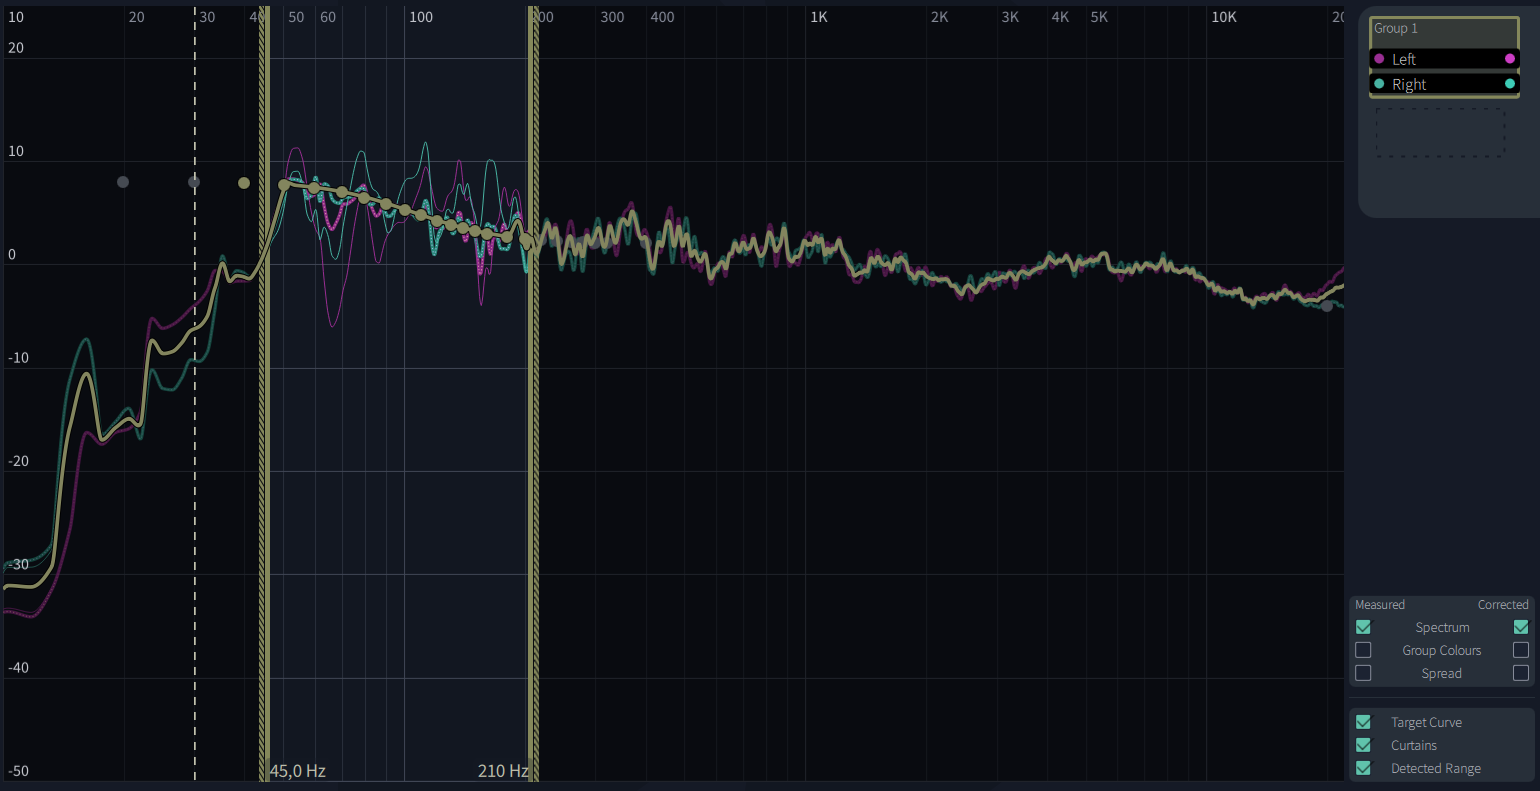
Task: Select the Right channel row
Action: pyautogui.click(x=1444, y=84)
